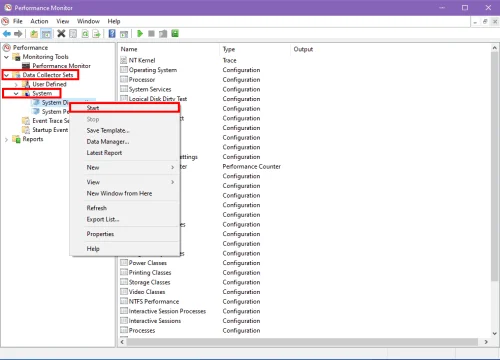This screenshot has width=500, height=360.
Task: Click the blue Help question-mark toolbar icon
Action: [x=112, y=34]
